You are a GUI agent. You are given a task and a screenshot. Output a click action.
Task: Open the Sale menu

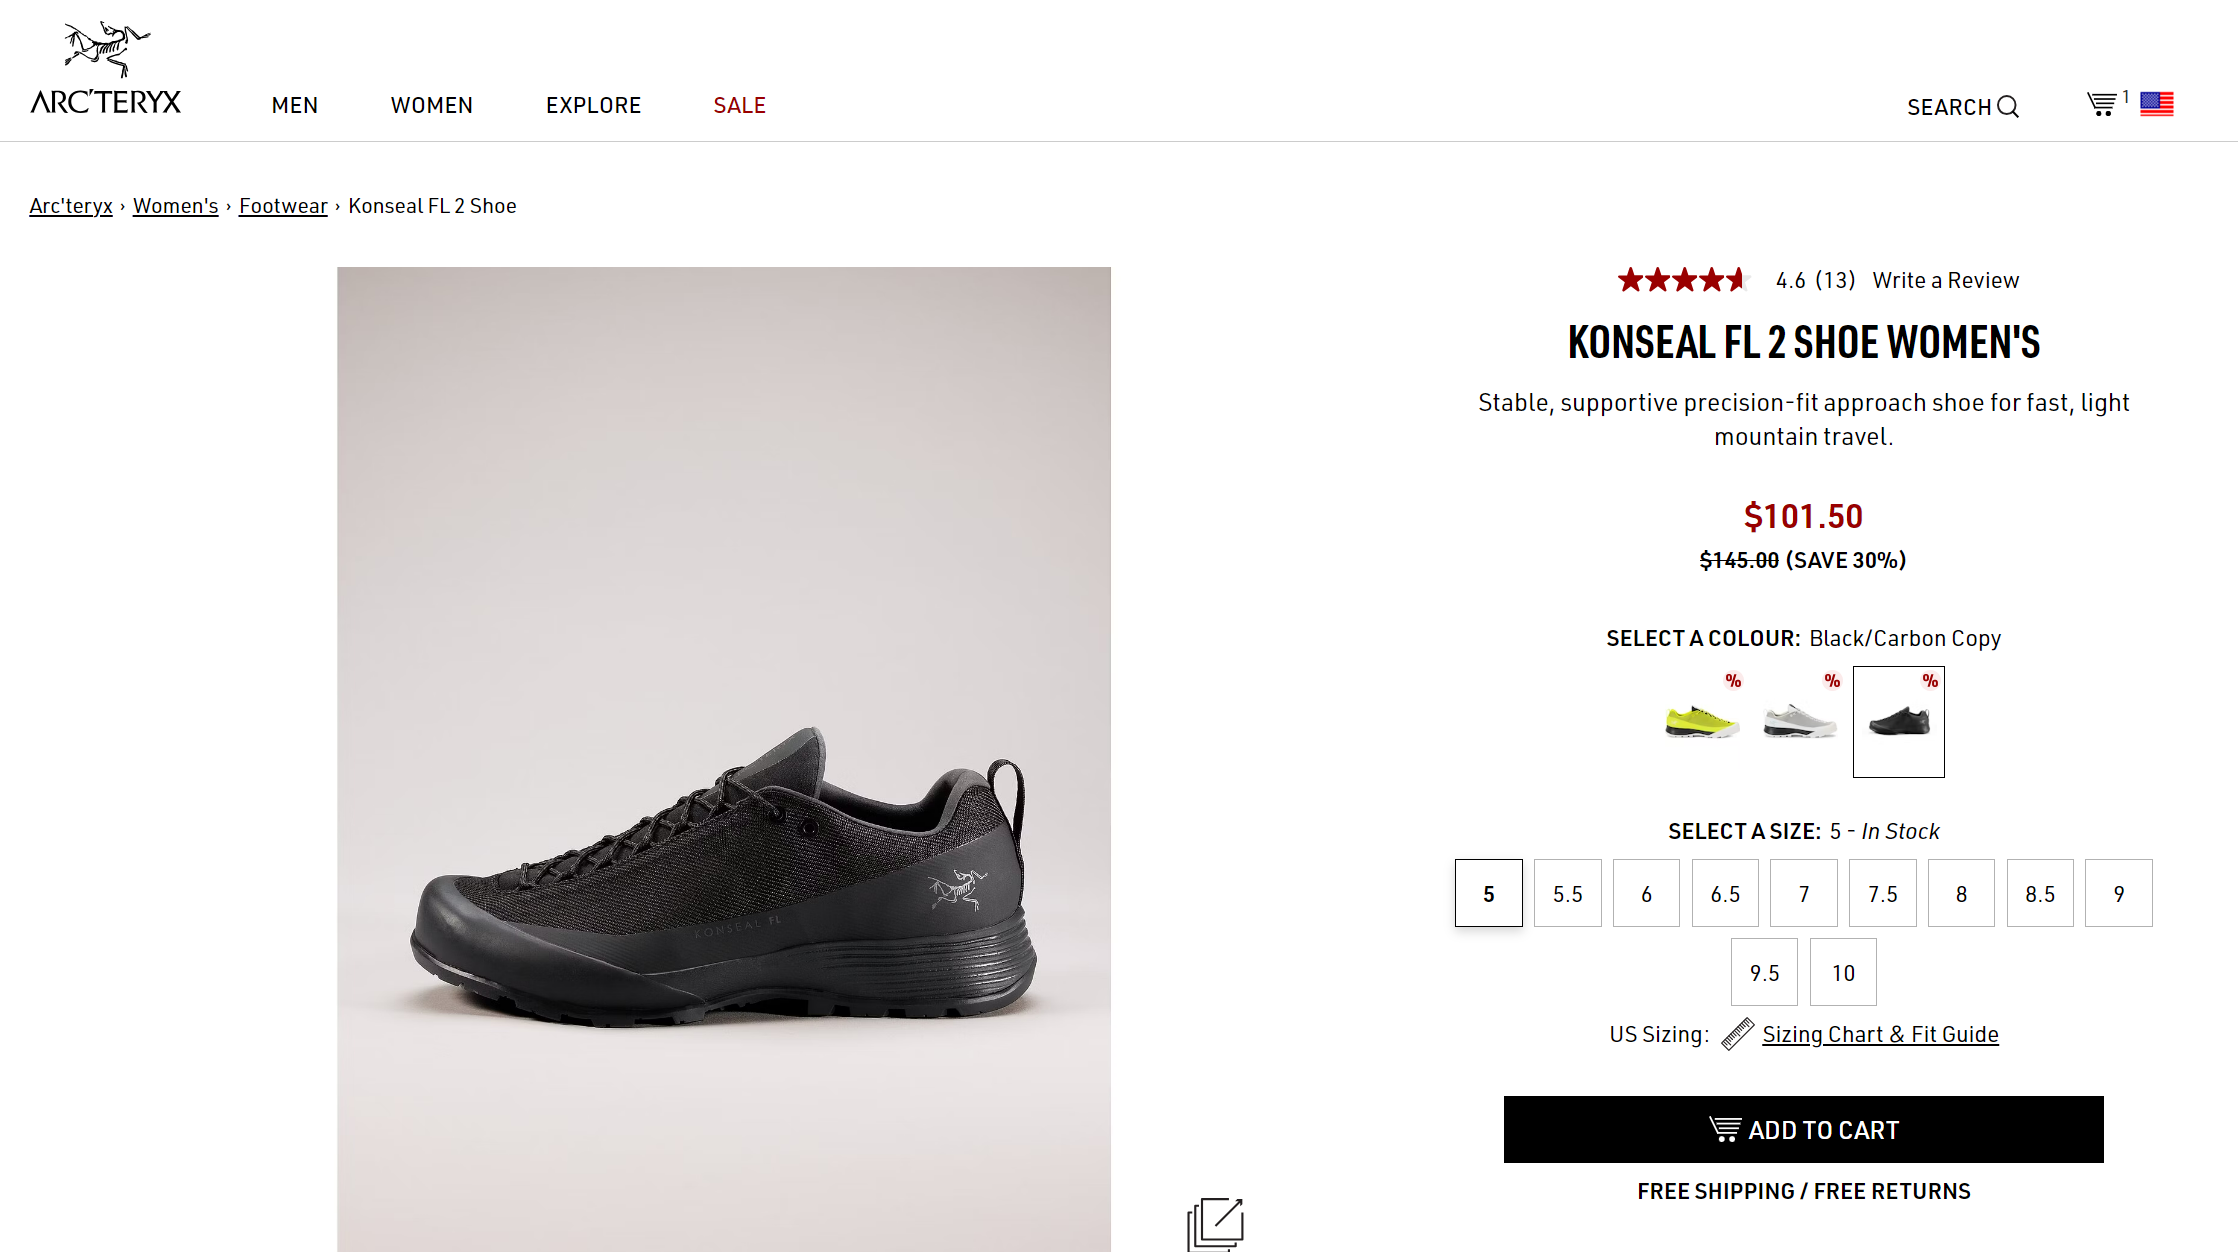(x=740, y=105)
